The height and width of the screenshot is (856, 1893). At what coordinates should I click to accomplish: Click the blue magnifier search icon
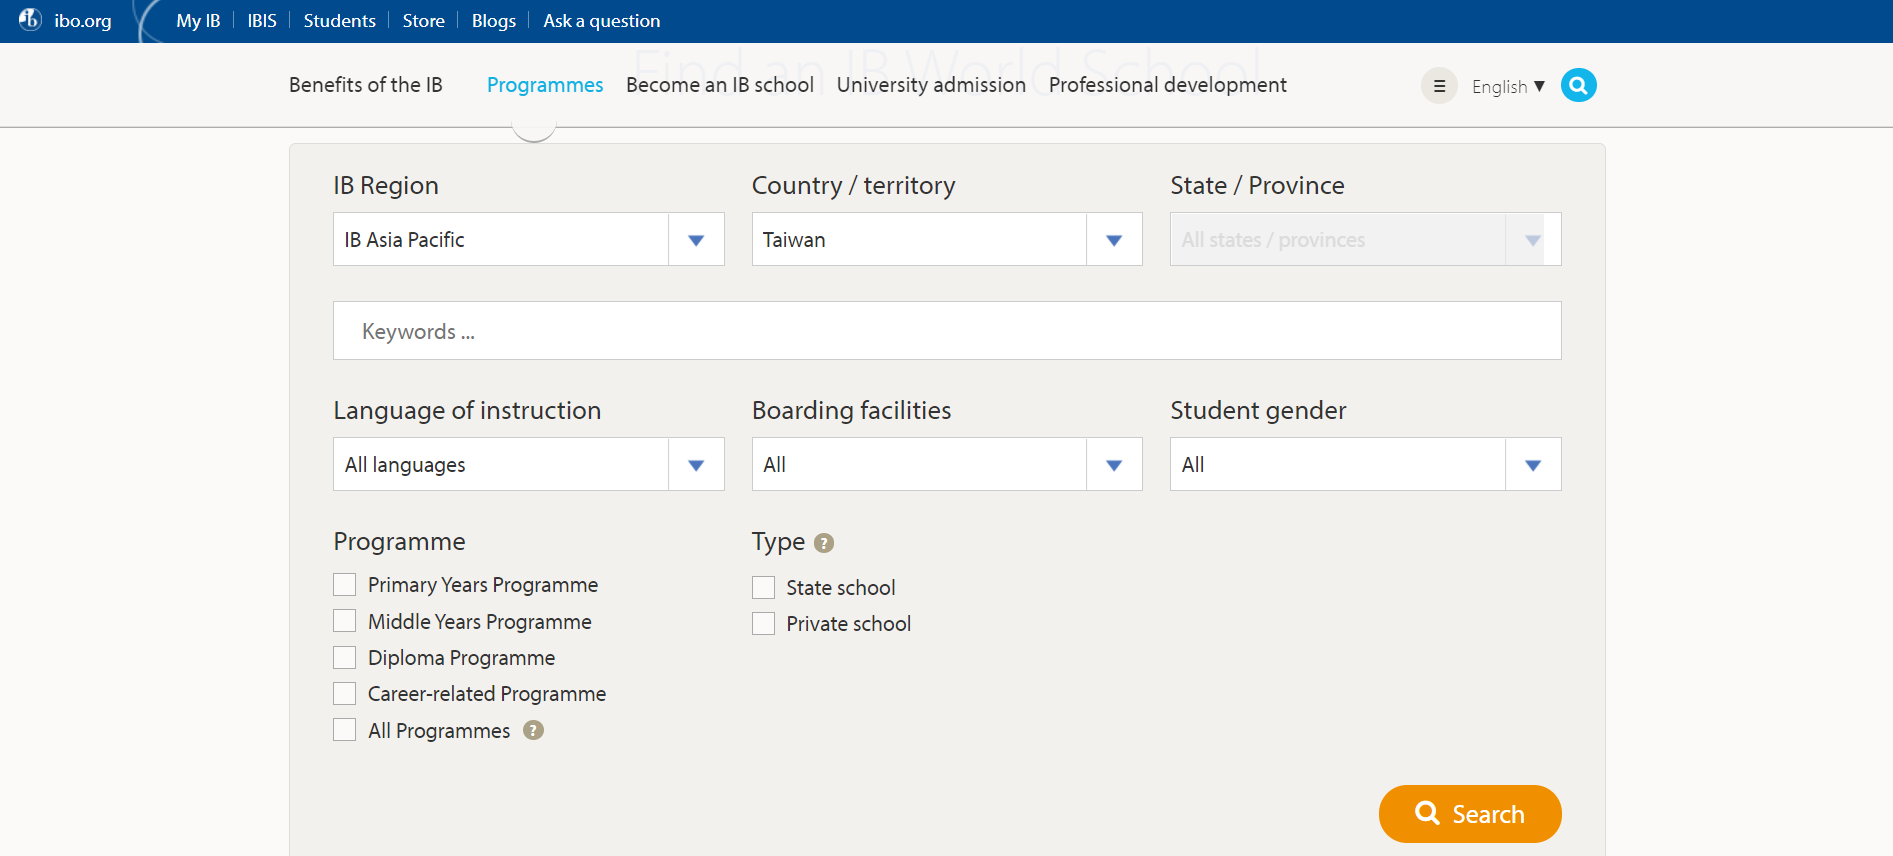tap(1578, 86)
